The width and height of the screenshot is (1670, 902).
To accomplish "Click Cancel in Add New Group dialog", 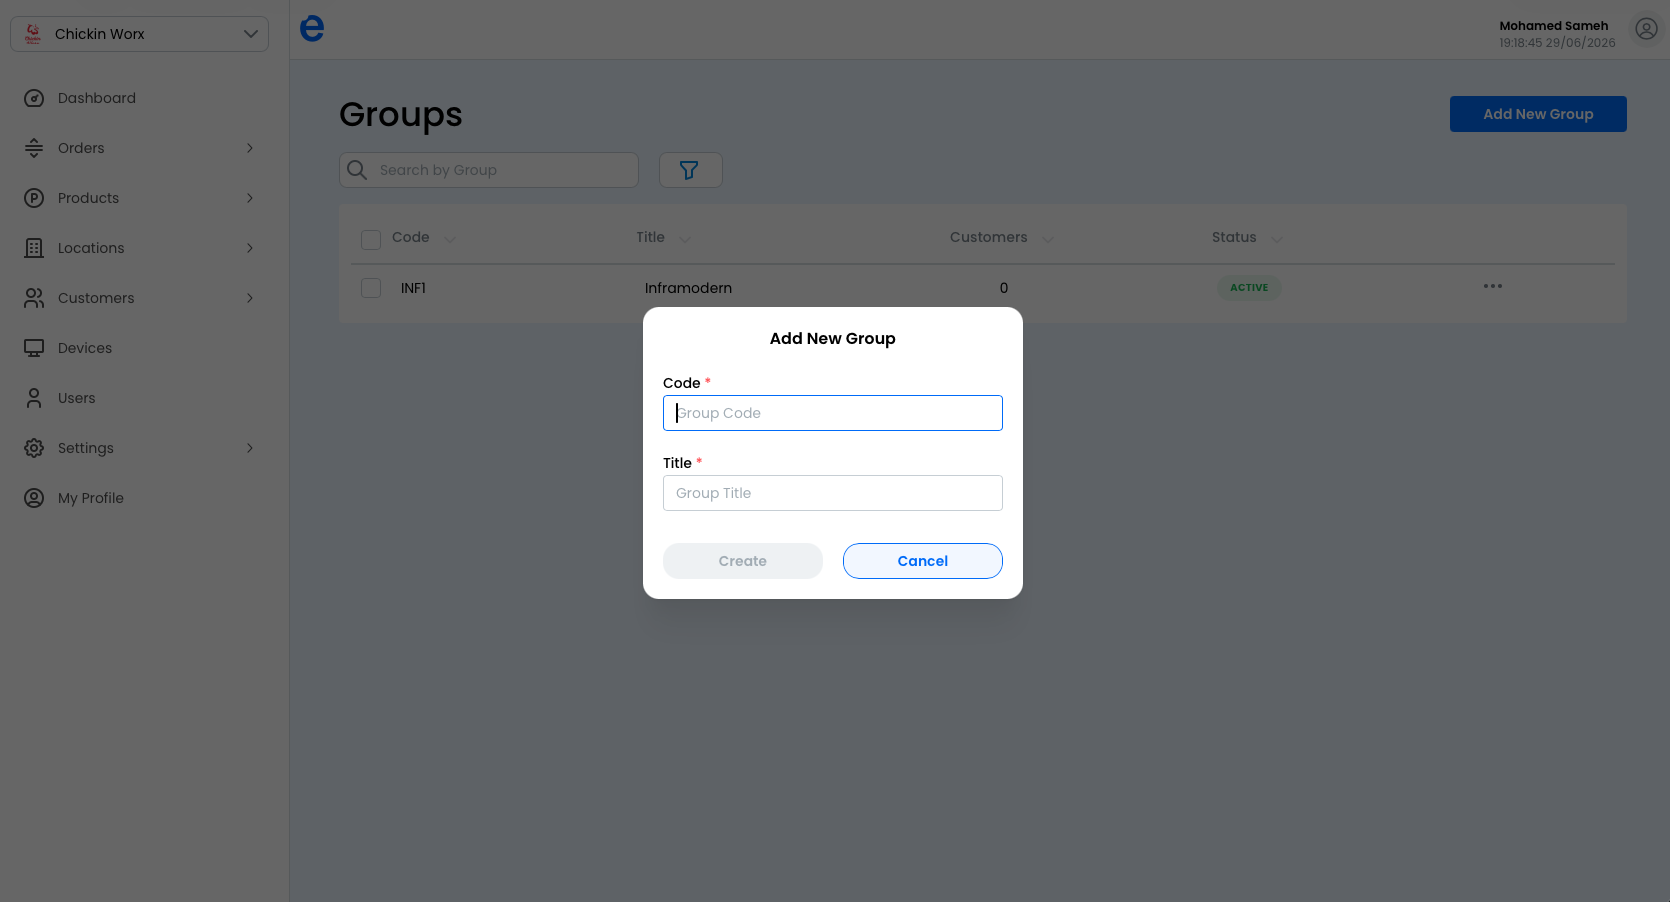I will tap(923, 561).
